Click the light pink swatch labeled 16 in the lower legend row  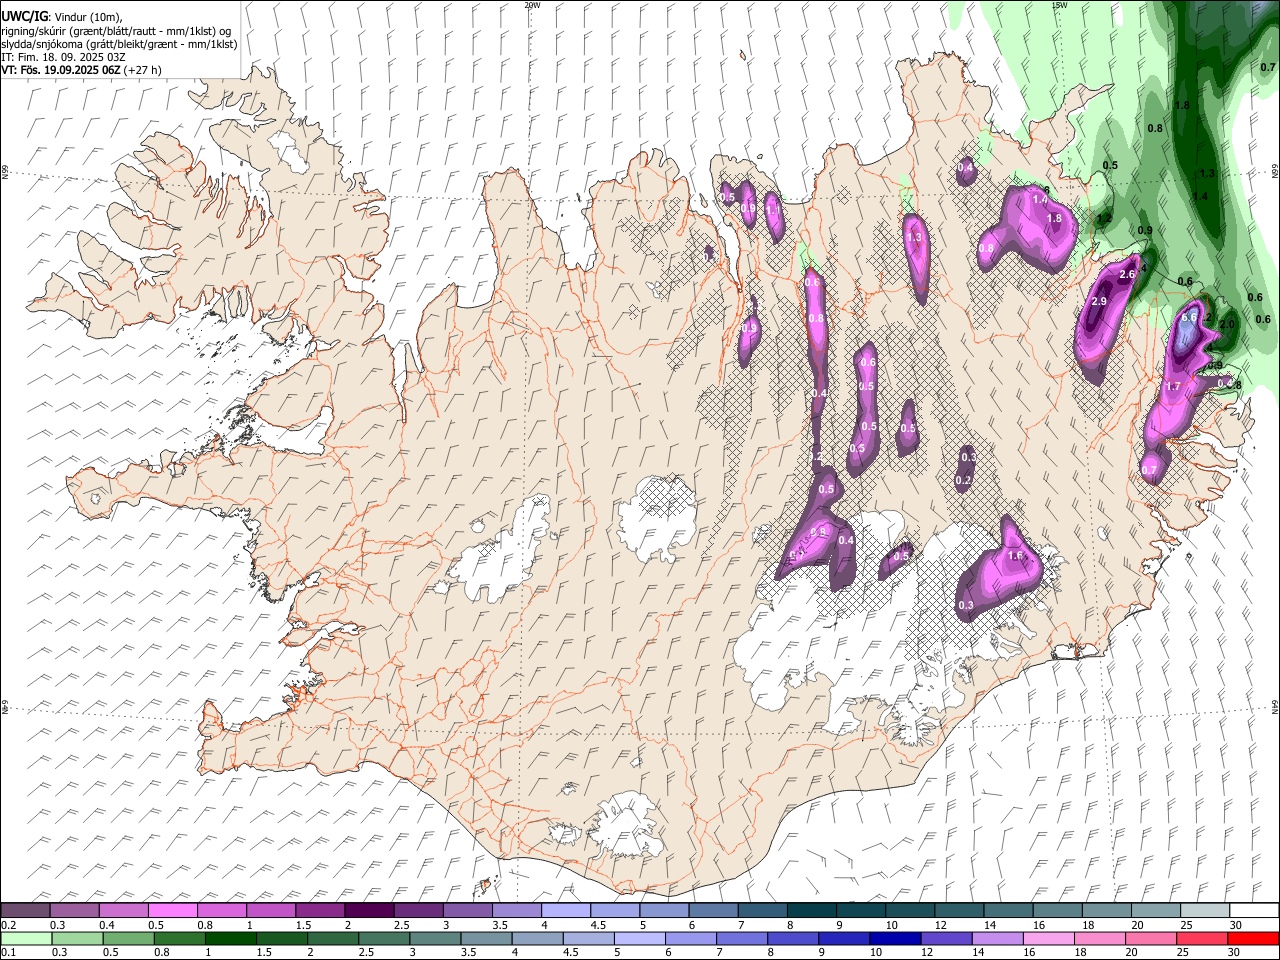1049,939
